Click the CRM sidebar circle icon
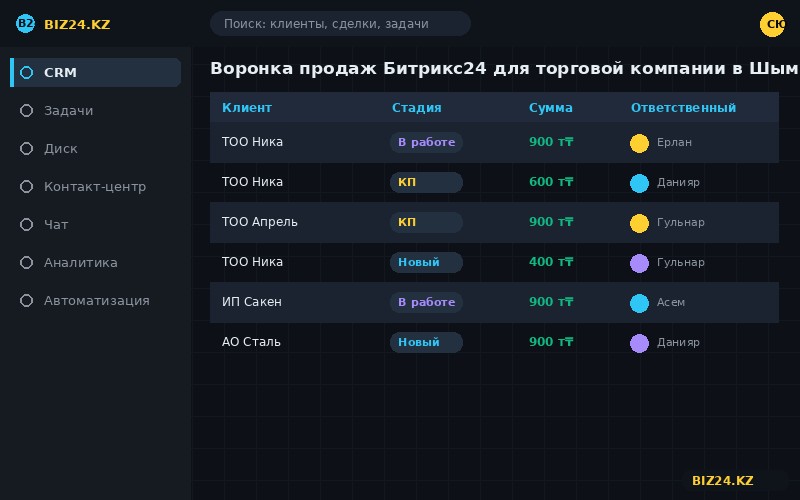The height and width of the screenshot is (500, 800). (27, 72)
